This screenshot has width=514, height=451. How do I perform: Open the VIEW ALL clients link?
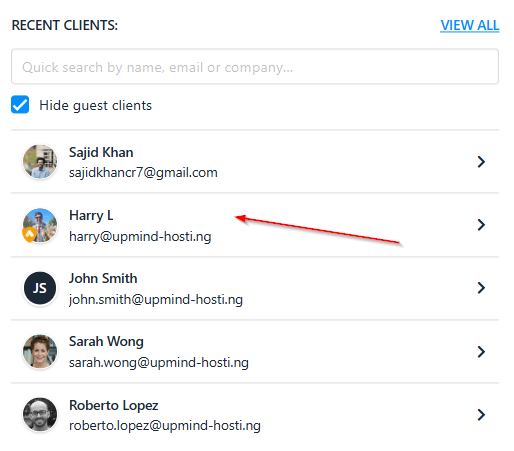[x=470, y=25]
